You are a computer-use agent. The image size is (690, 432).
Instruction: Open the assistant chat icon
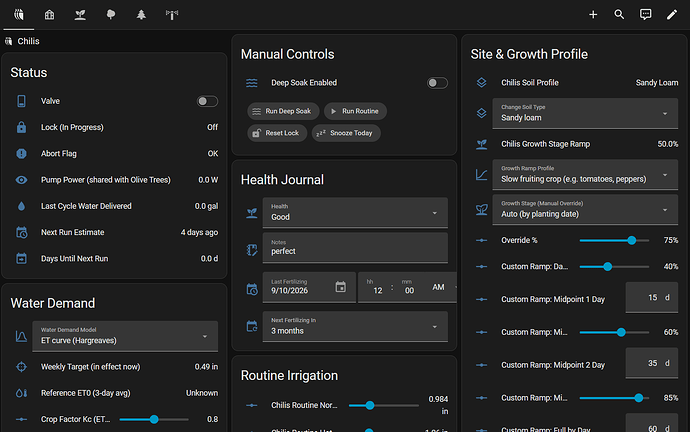click(646, 15)
